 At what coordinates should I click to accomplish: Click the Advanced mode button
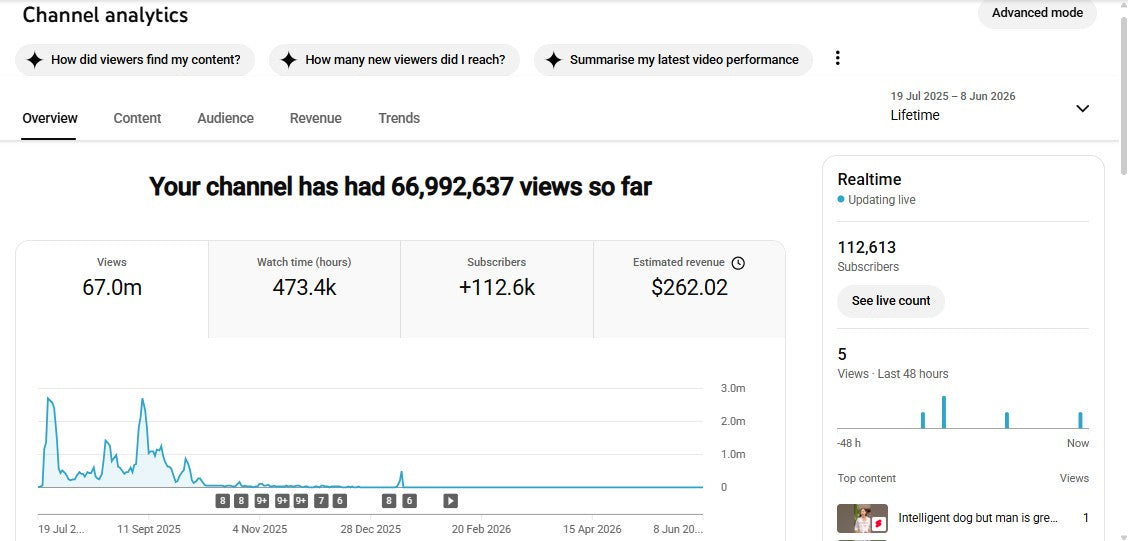point(1037,13)
